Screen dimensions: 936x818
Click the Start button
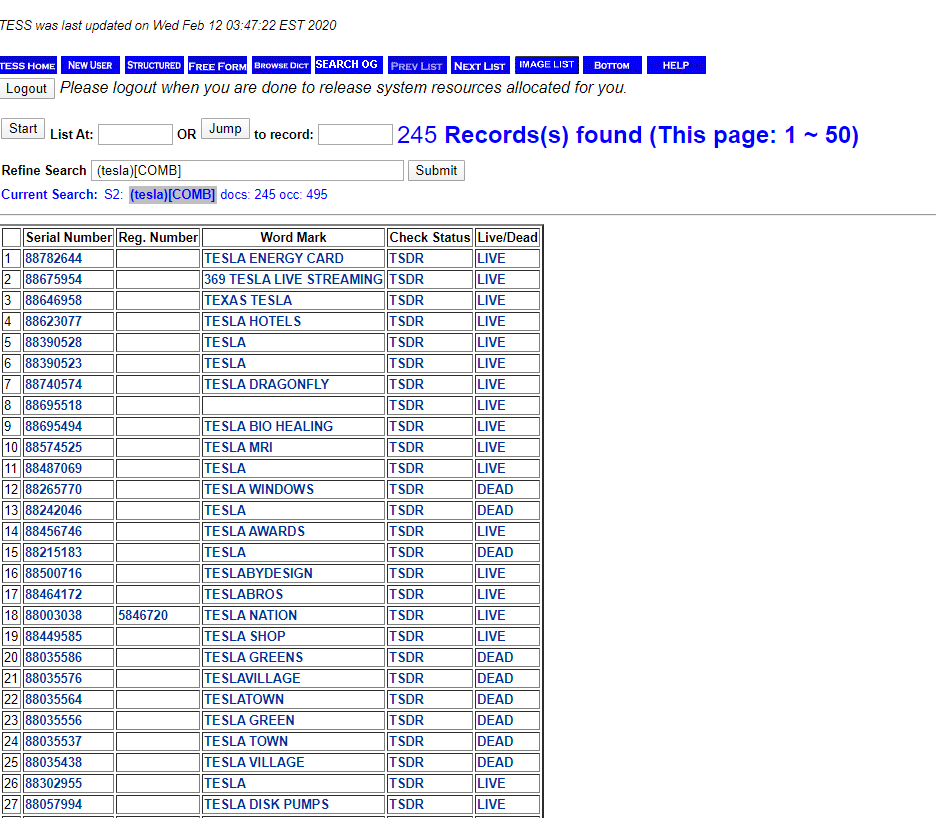(x=23, y=128)
